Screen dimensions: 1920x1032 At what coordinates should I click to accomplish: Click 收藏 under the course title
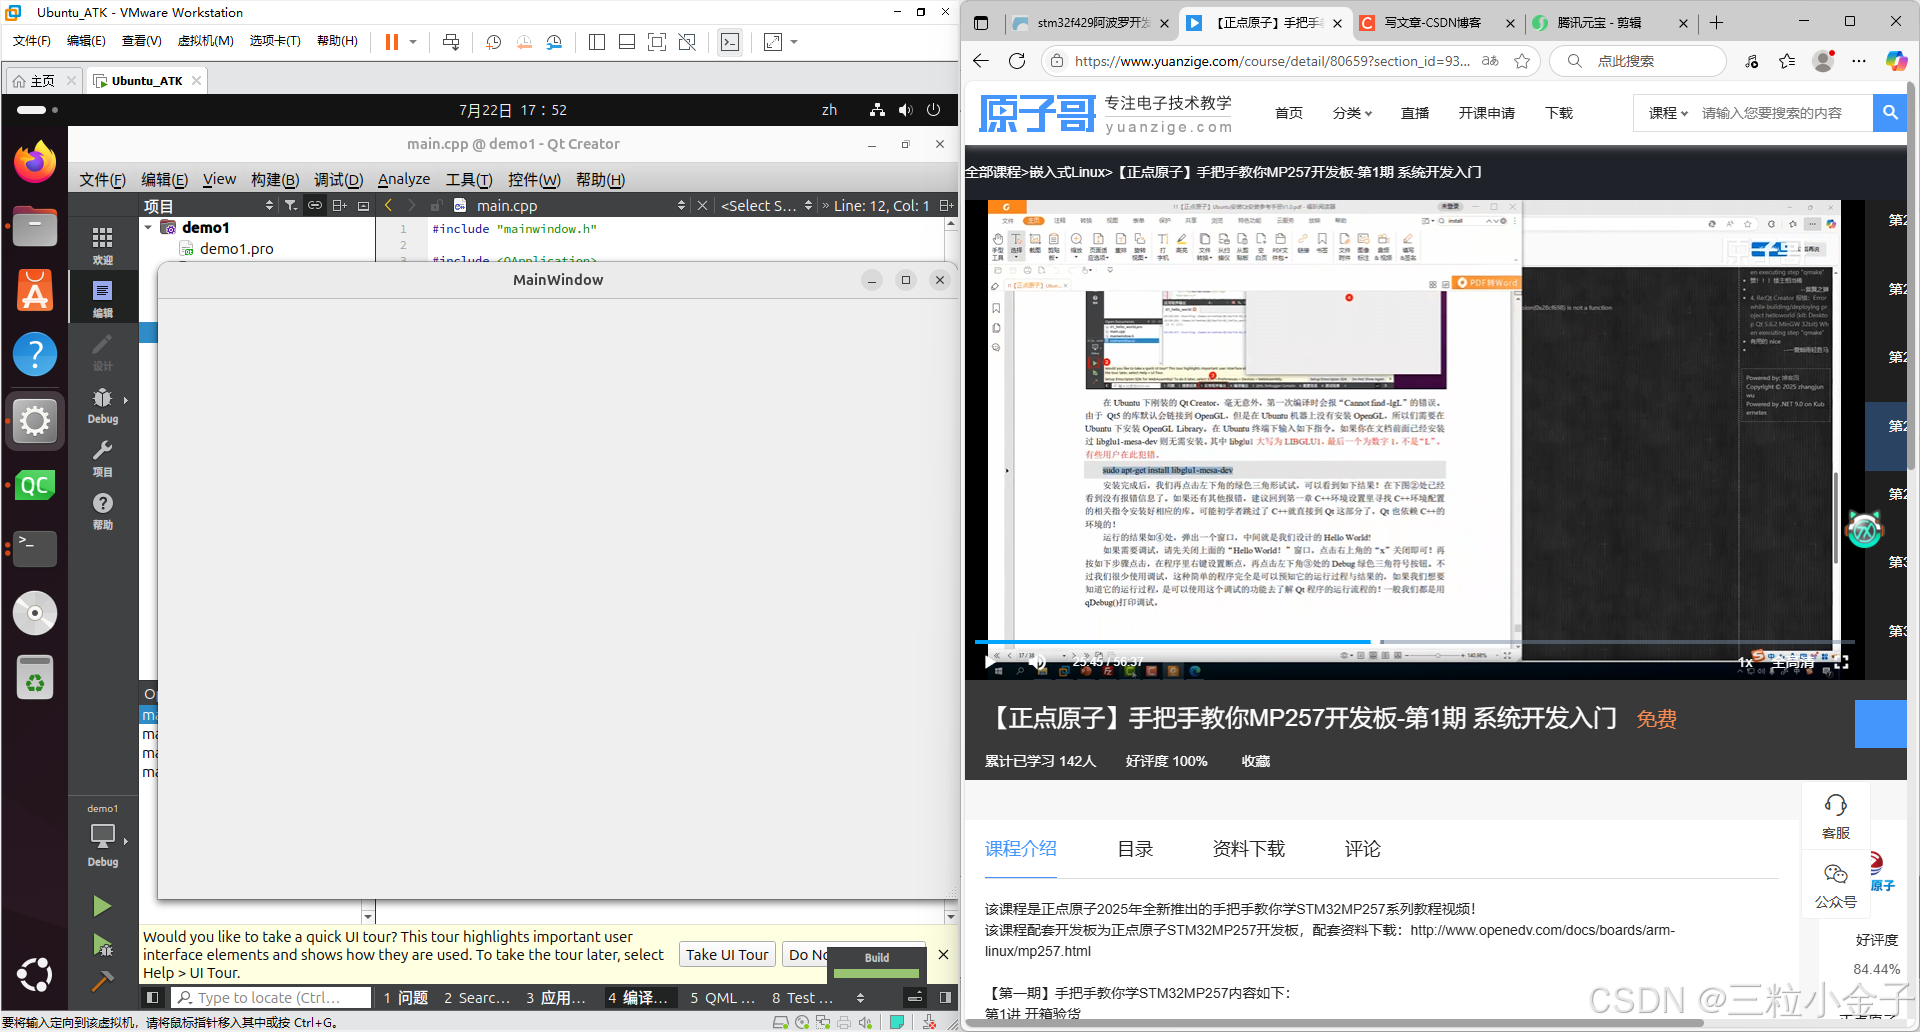click(x=1255, y=761)
